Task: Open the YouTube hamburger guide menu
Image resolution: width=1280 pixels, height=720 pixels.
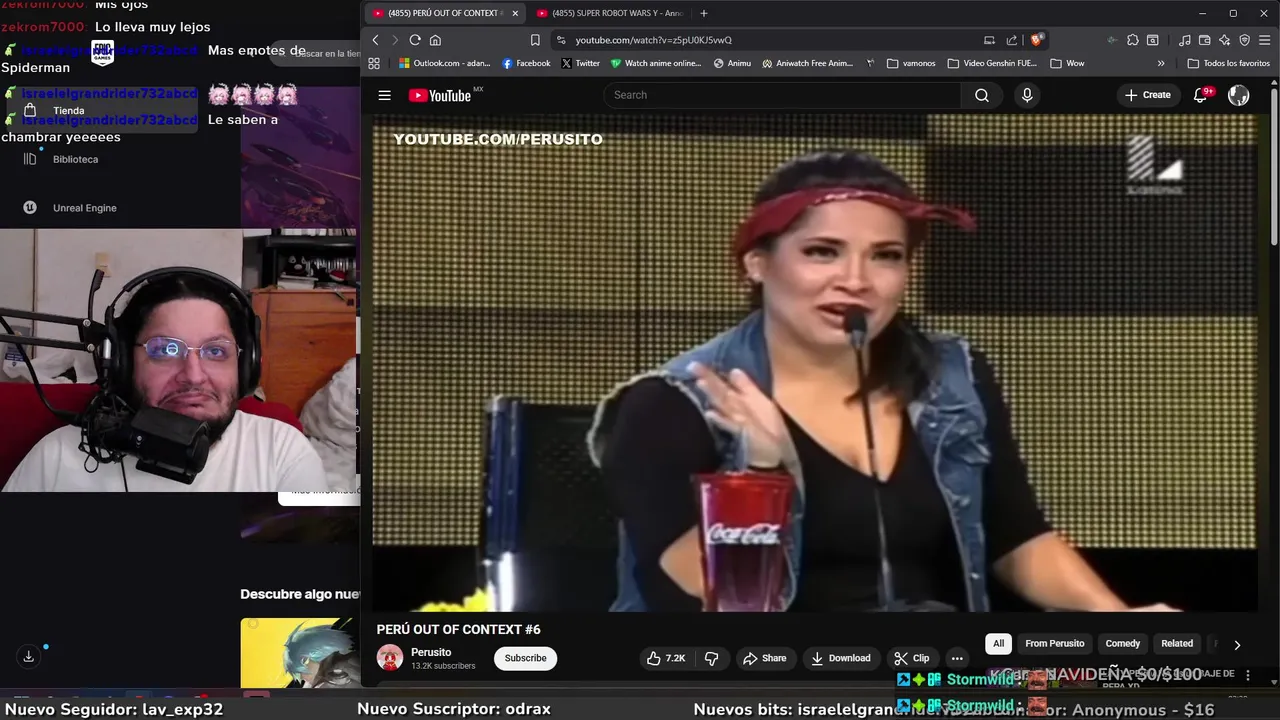Action: 384,95
